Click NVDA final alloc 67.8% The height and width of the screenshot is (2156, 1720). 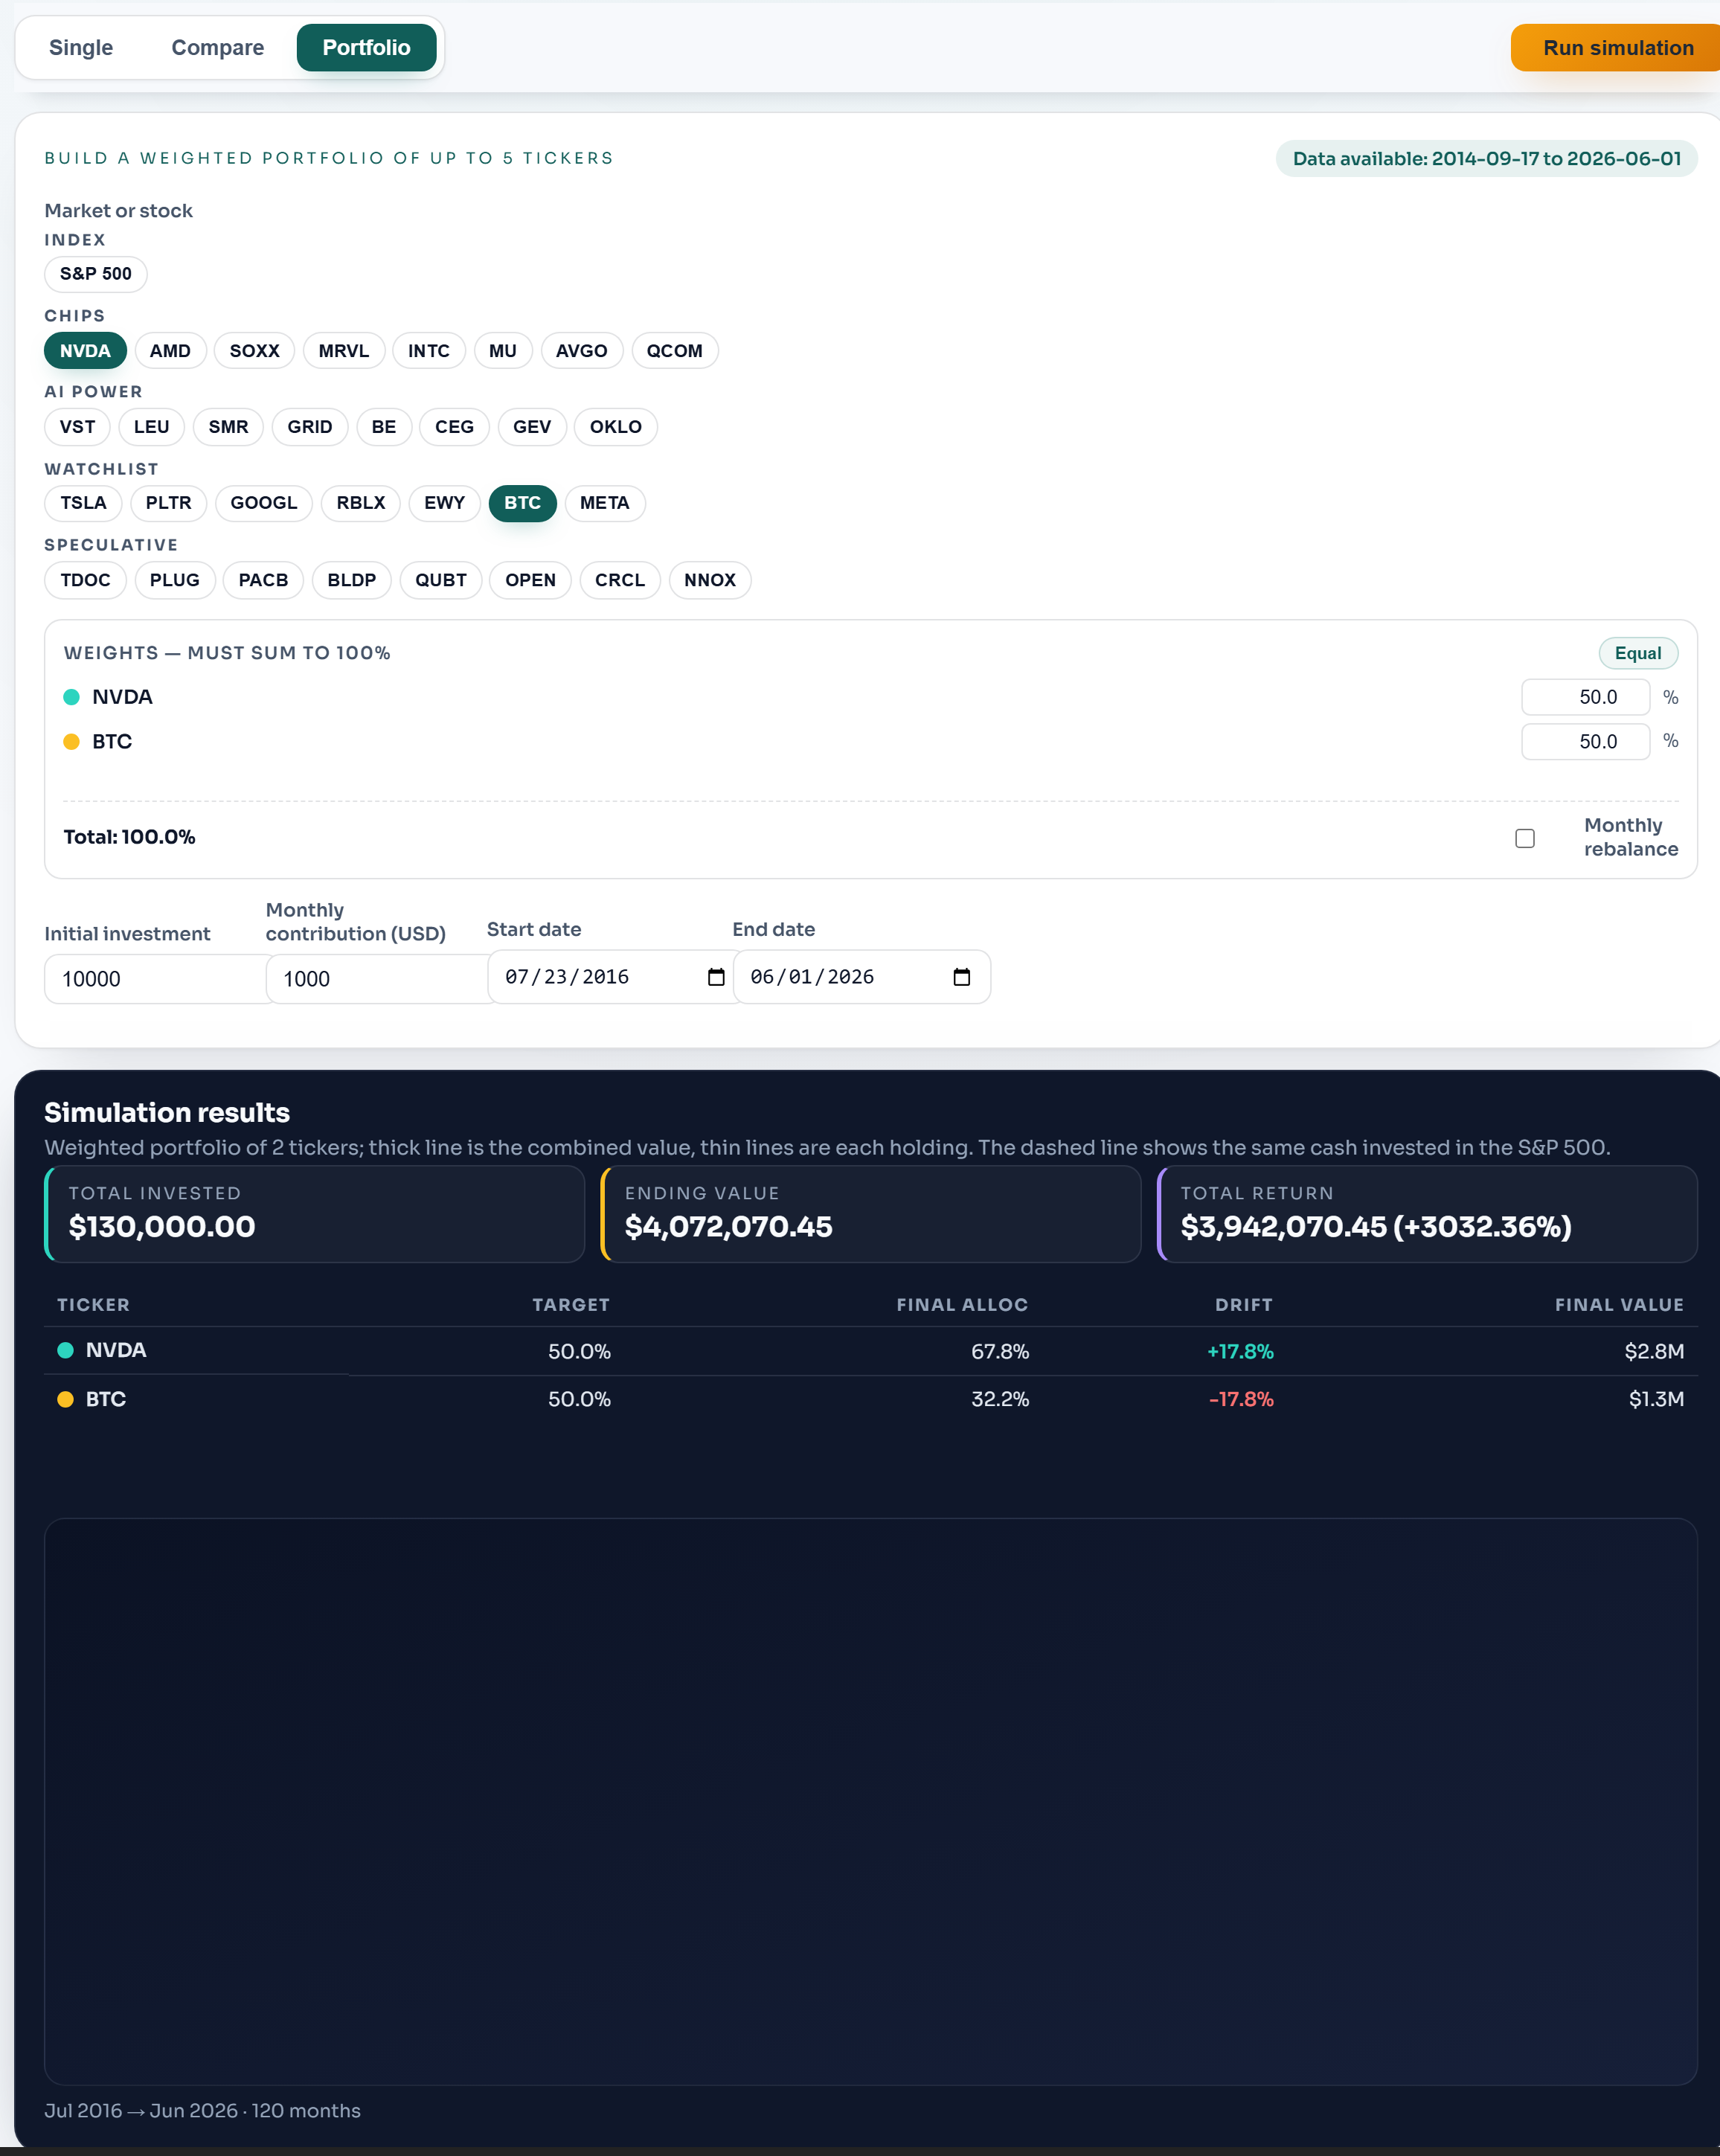pos(1000,1352)
